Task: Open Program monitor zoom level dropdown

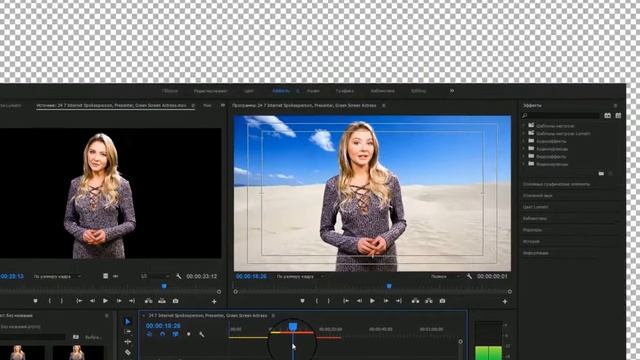Action: [x=300, y=276]
